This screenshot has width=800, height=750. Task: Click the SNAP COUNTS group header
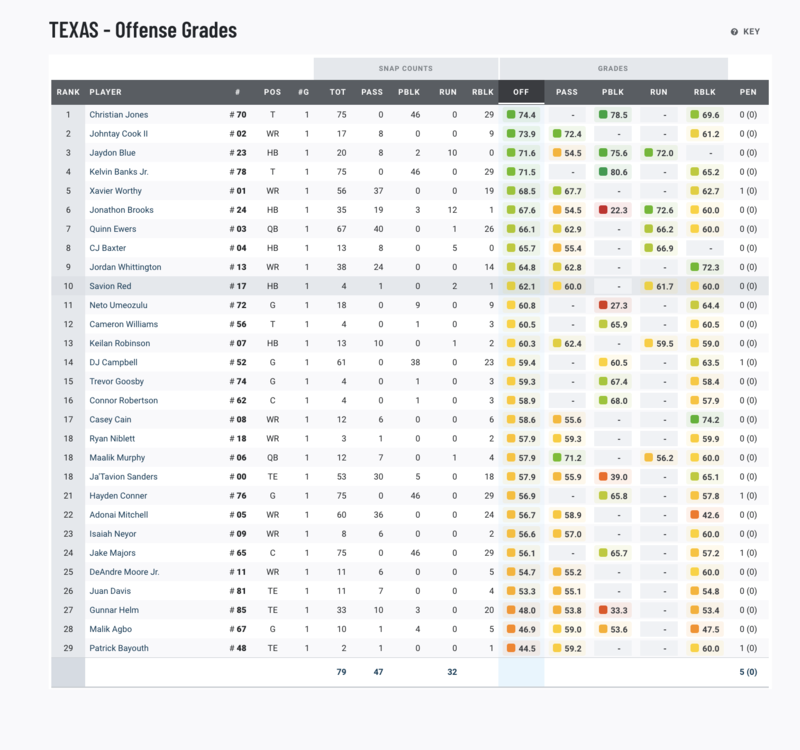pyautogui.click(x=405, y=69)
